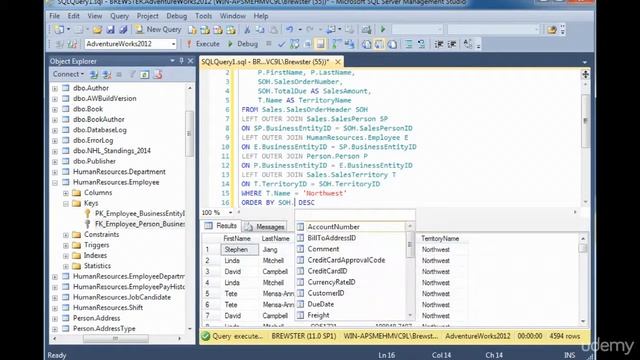Toggle Include Actual Execution Plan
640x360 pixels.
(336, 44)
